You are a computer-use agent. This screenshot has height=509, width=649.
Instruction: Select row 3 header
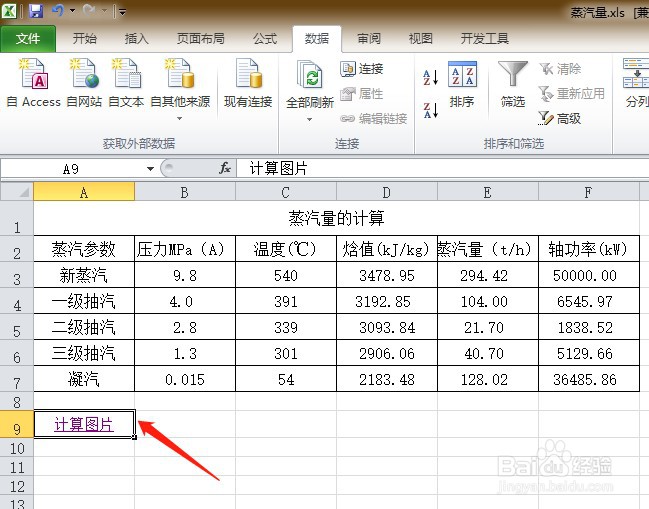(17, 275)
